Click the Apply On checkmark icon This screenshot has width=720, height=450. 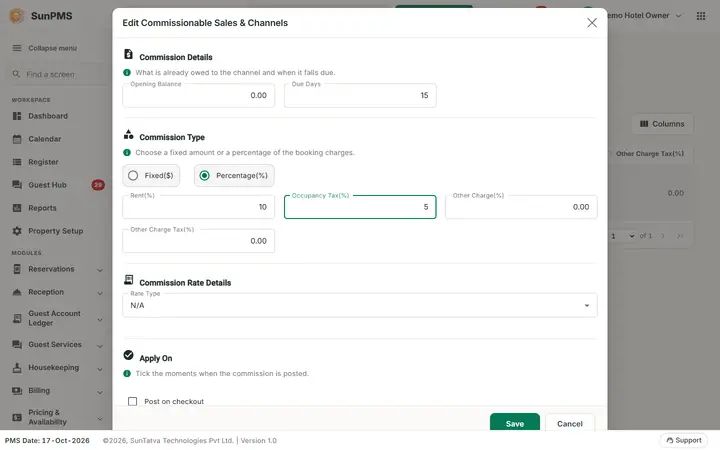point(129,355)
